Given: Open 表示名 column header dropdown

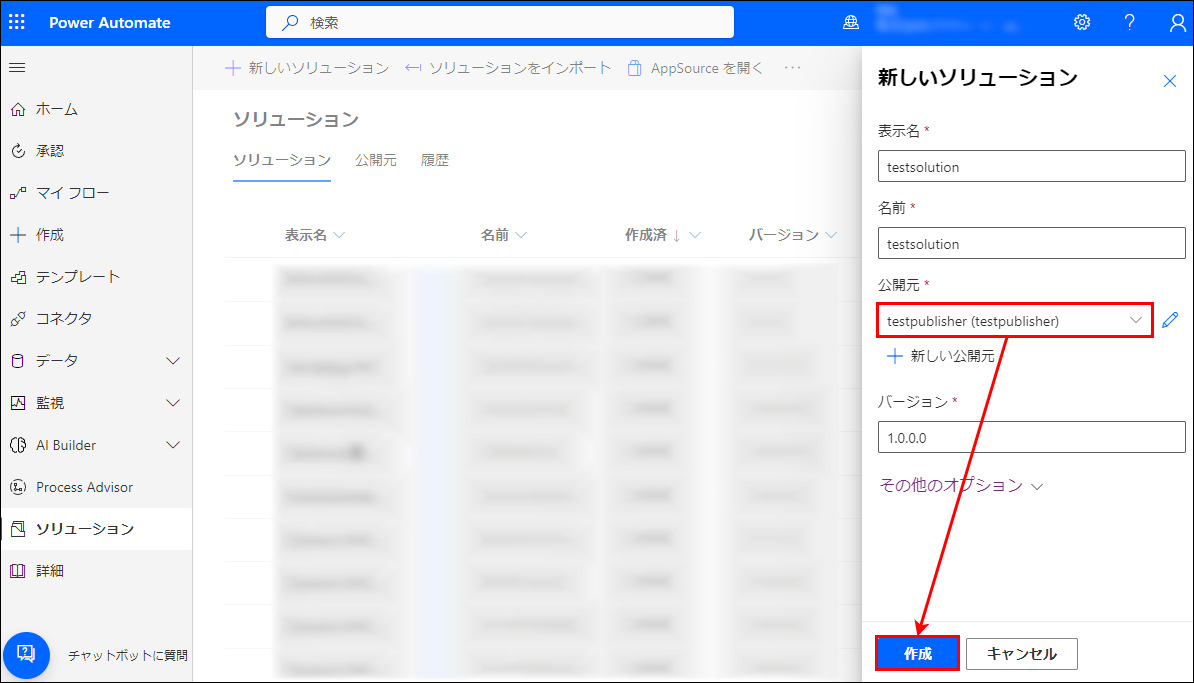Looking at the screenshot, I should coord(314,235).
